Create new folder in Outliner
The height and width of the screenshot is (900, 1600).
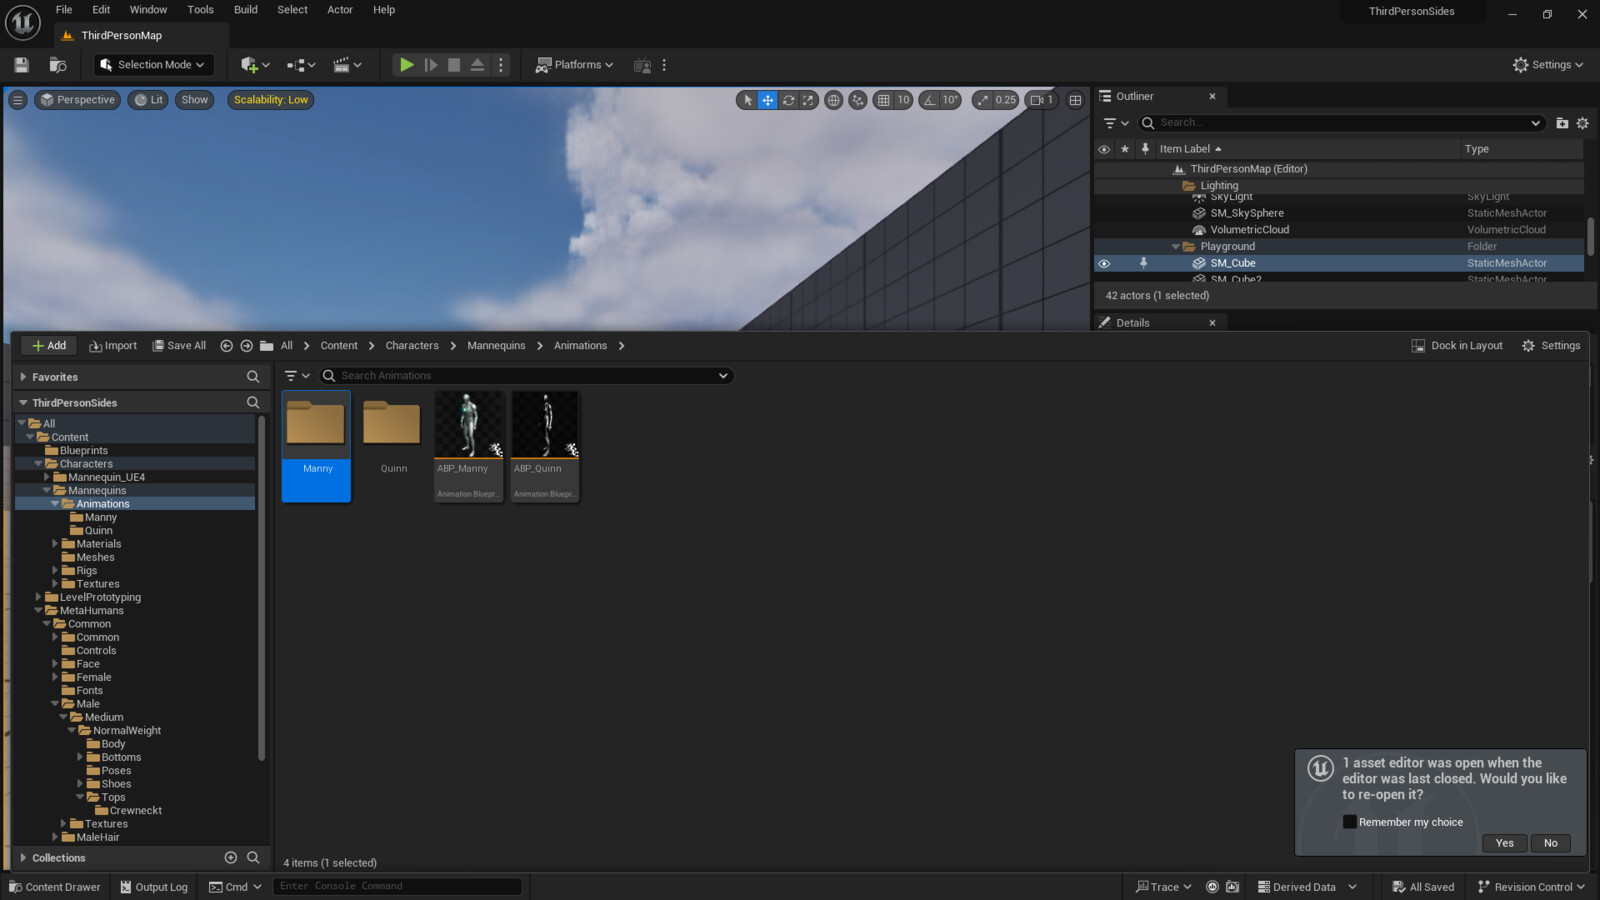1562,123
